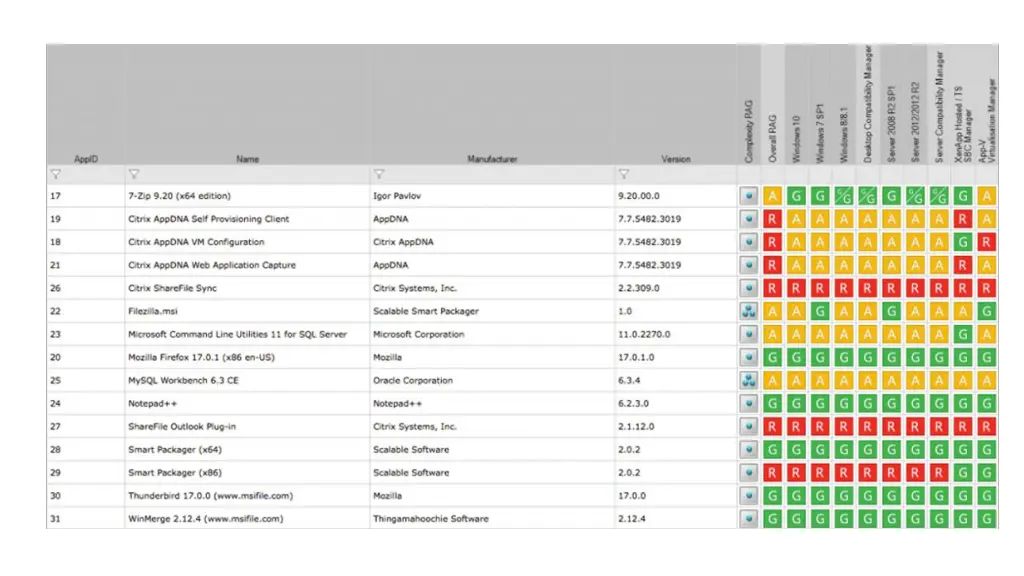Select Windows 10 green cell for 7-Zip 9.20
Image resolution: width=1024 pixels, height=576 pixels.
pyautogui.click(x=796, y=196)
